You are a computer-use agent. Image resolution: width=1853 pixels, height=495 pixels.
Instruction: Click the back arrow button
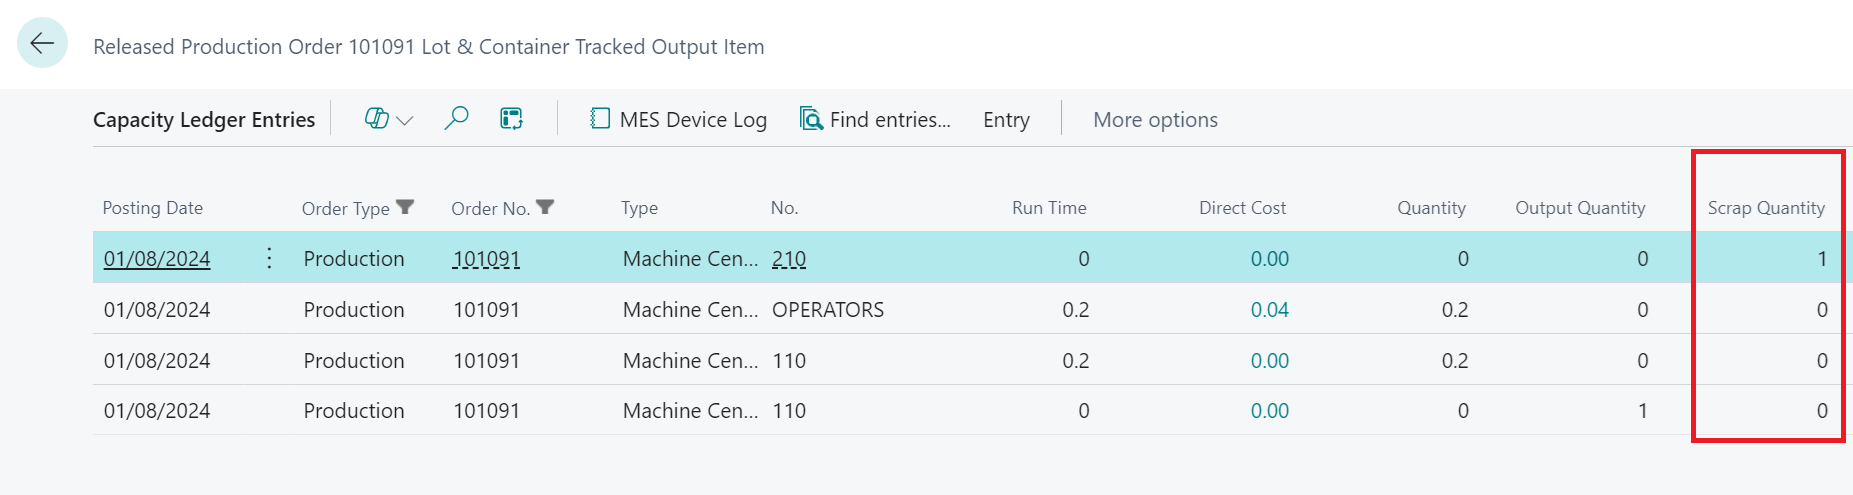point(42,43)
